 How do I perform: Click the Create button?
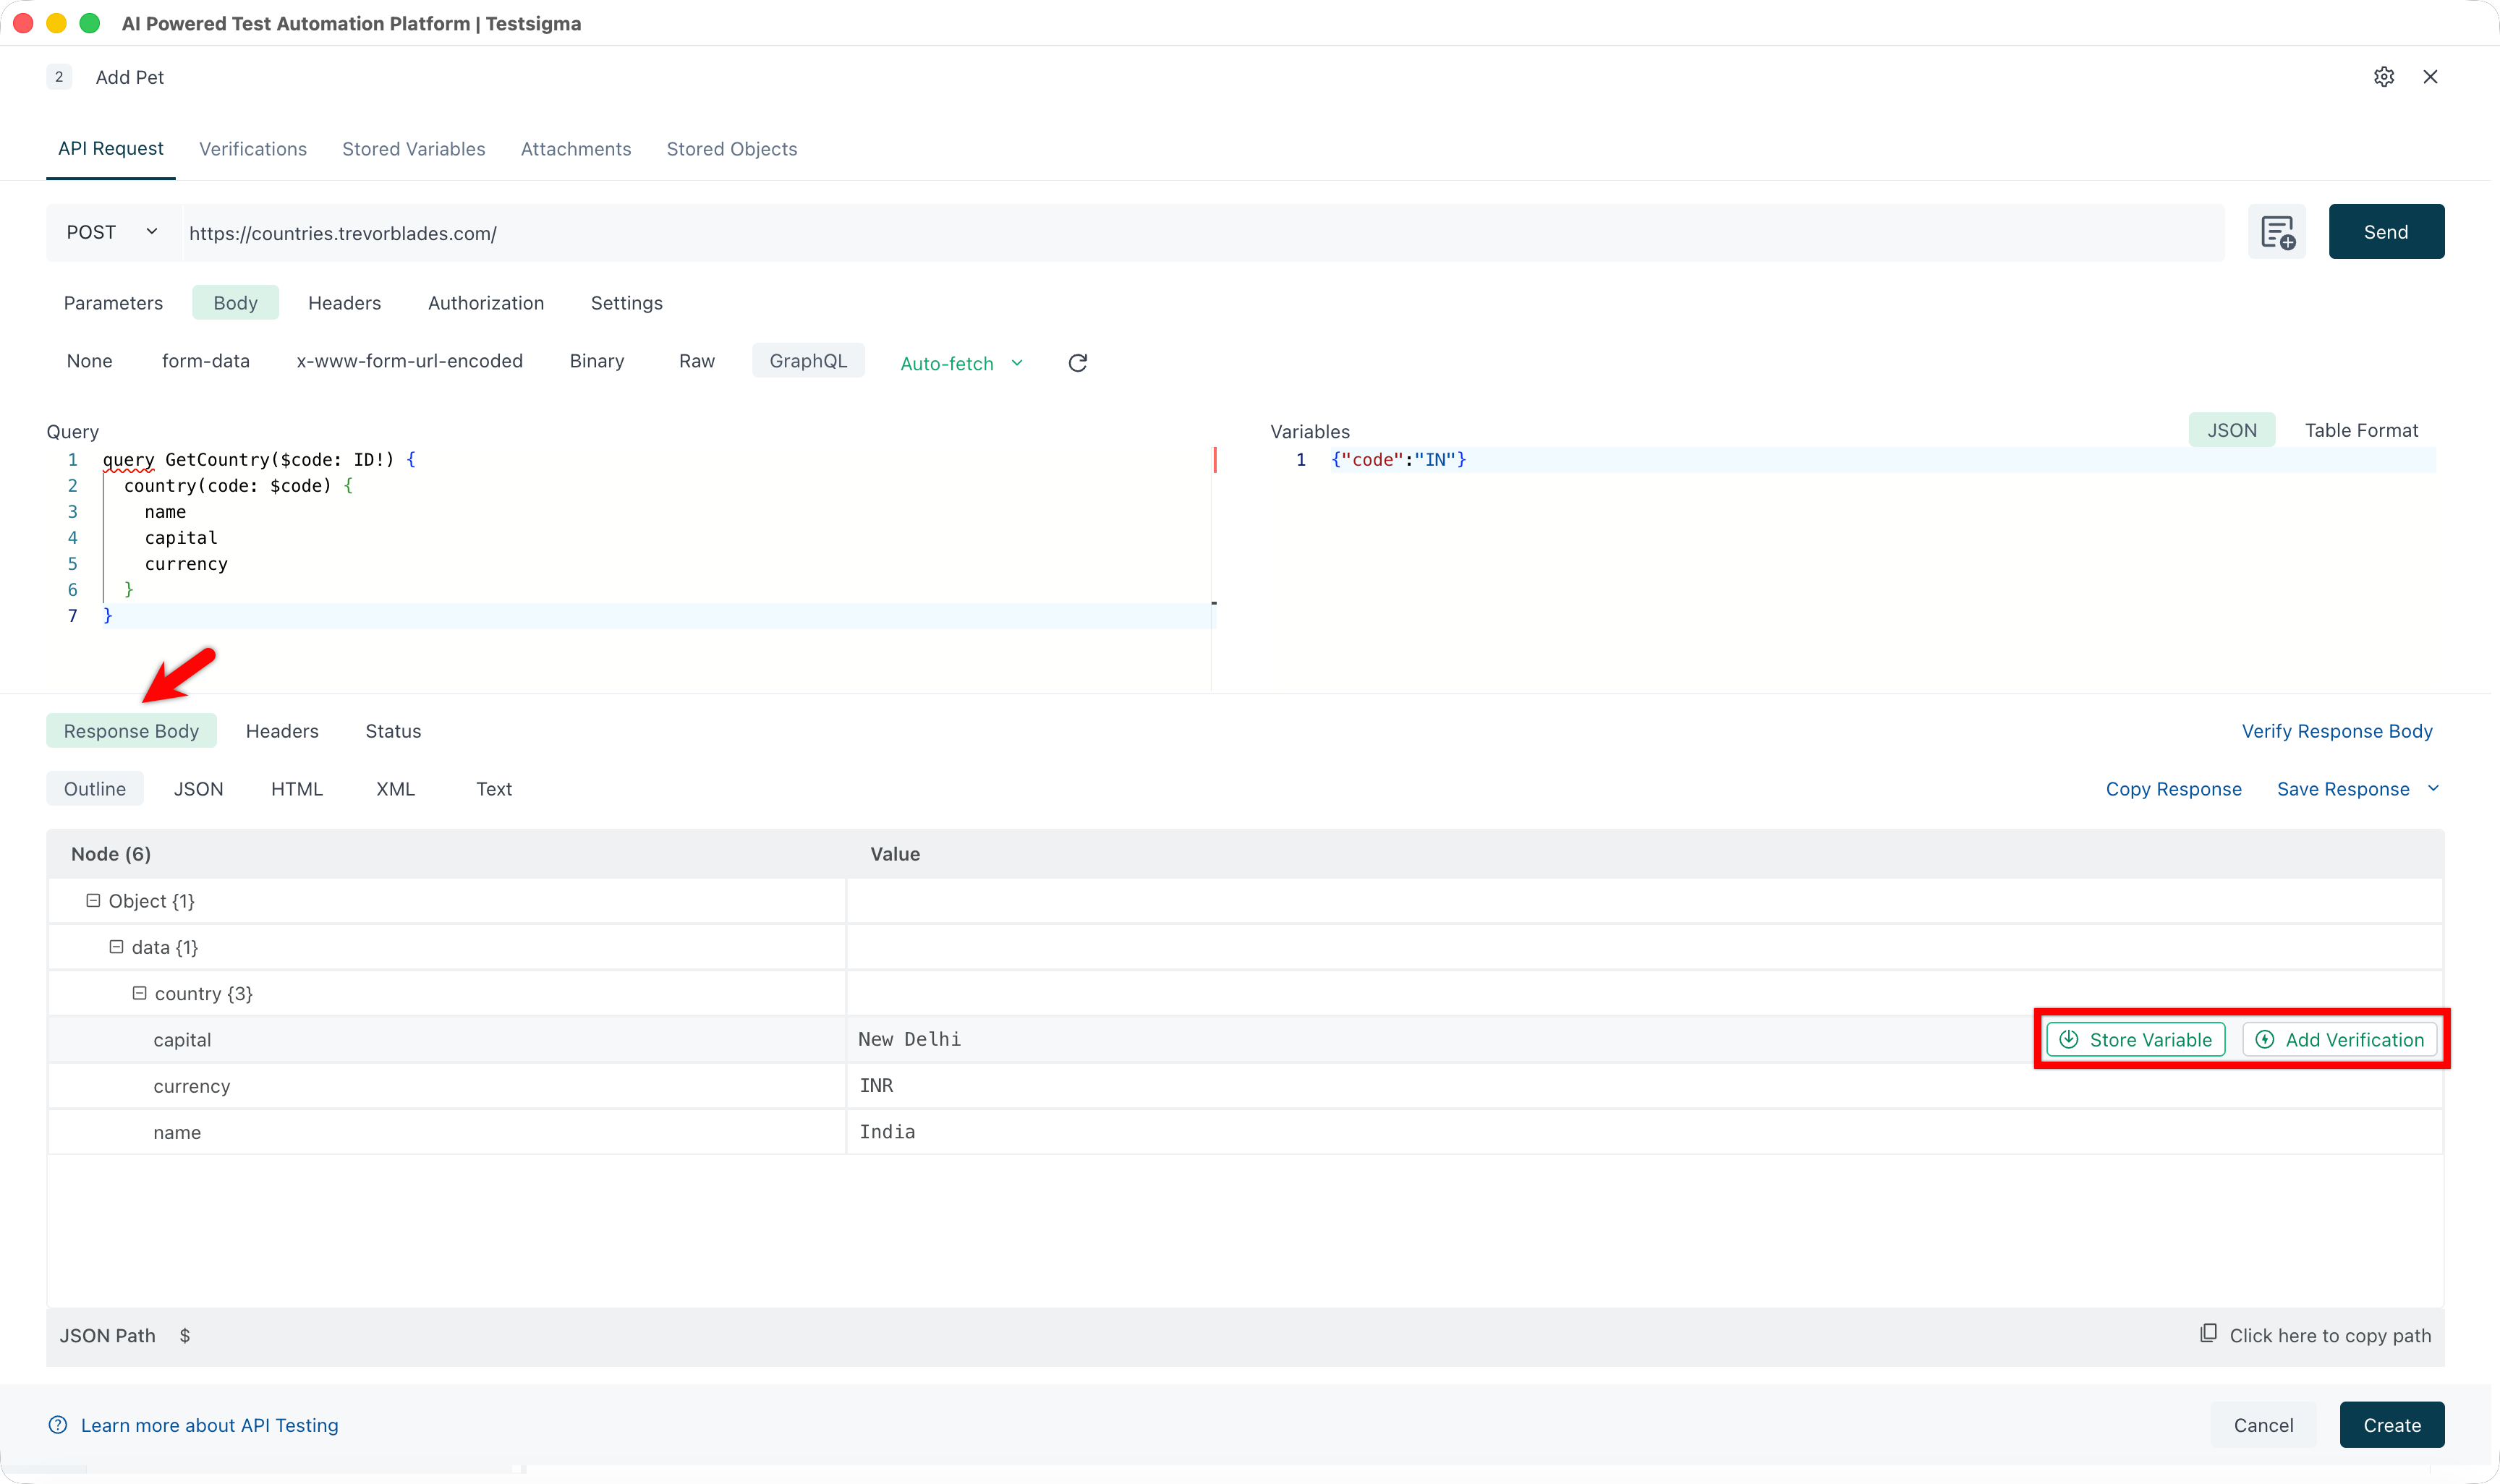tap(2391, 1424)
